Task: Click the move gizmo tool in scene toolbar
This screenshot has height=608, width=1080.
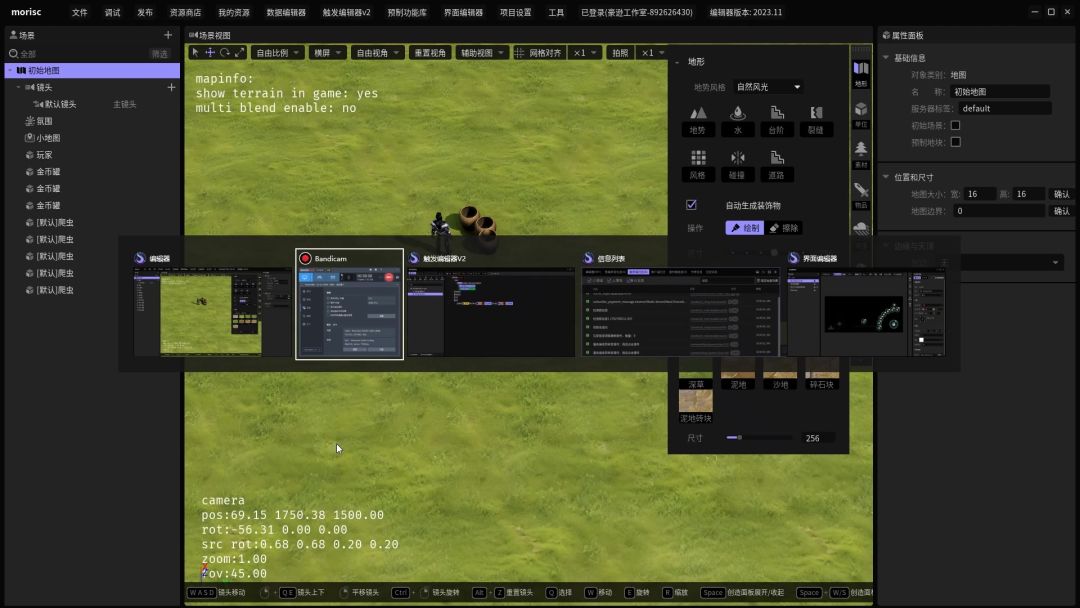Action: (x=210, y=53)
